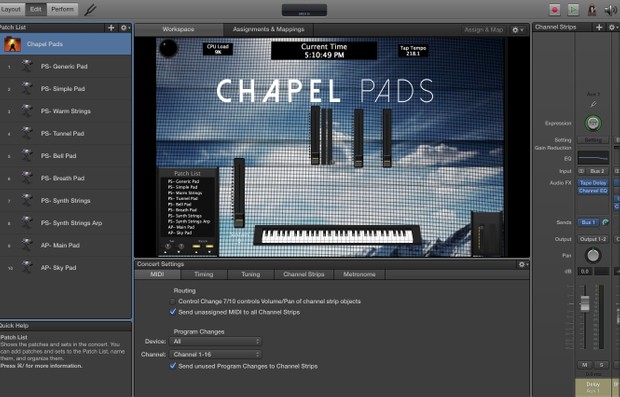Switch to Layout mode
Screen dimensions: 620x397
tap(11, 9)
